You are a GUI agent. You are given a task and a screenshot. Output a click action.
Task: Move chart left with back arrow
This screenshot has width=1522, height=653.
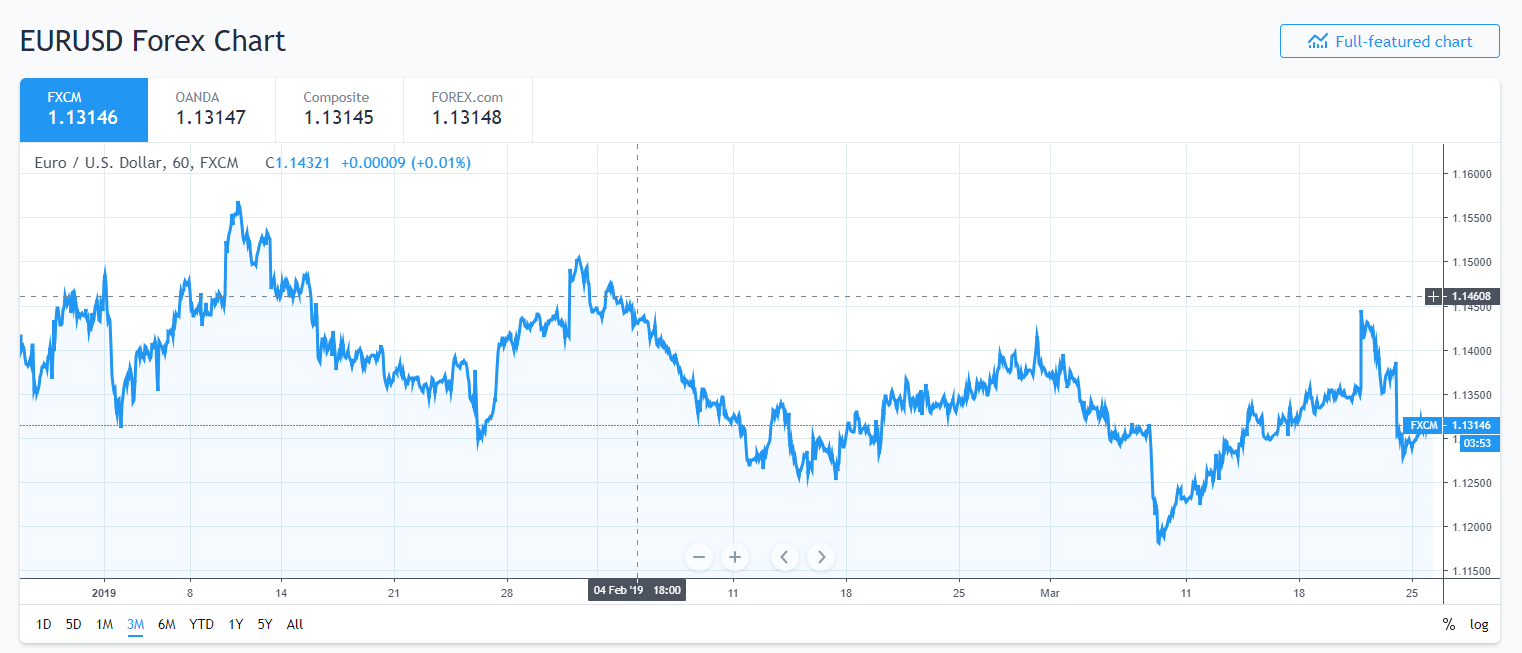(785, 557)
